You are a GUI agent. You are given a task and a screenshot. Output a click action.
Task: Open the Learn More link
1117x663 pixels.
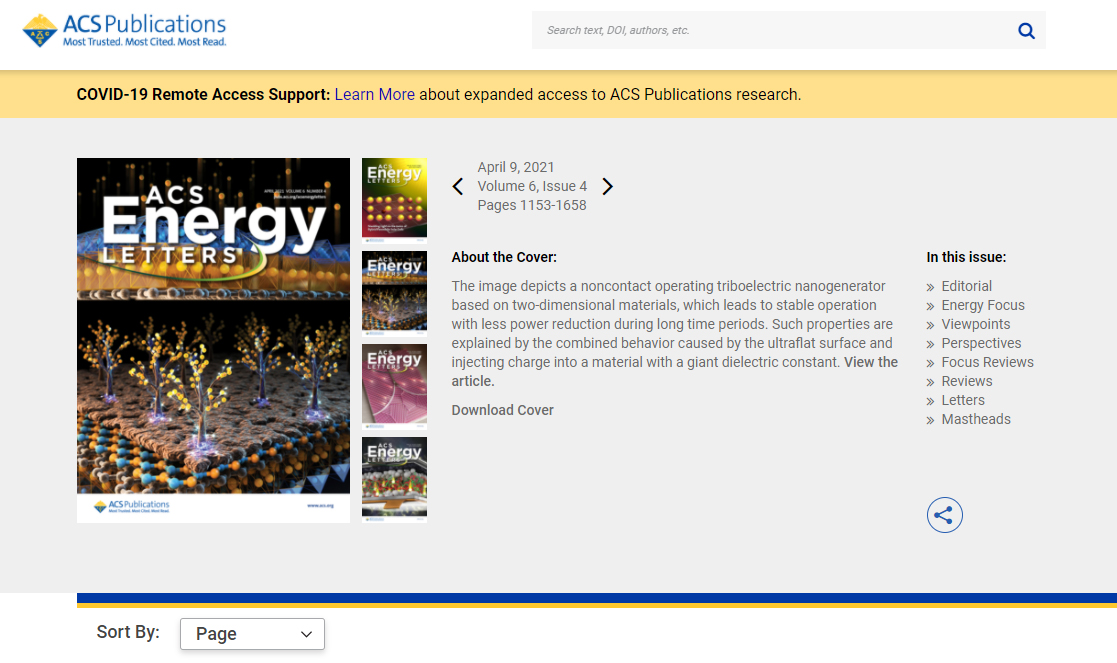375,95
